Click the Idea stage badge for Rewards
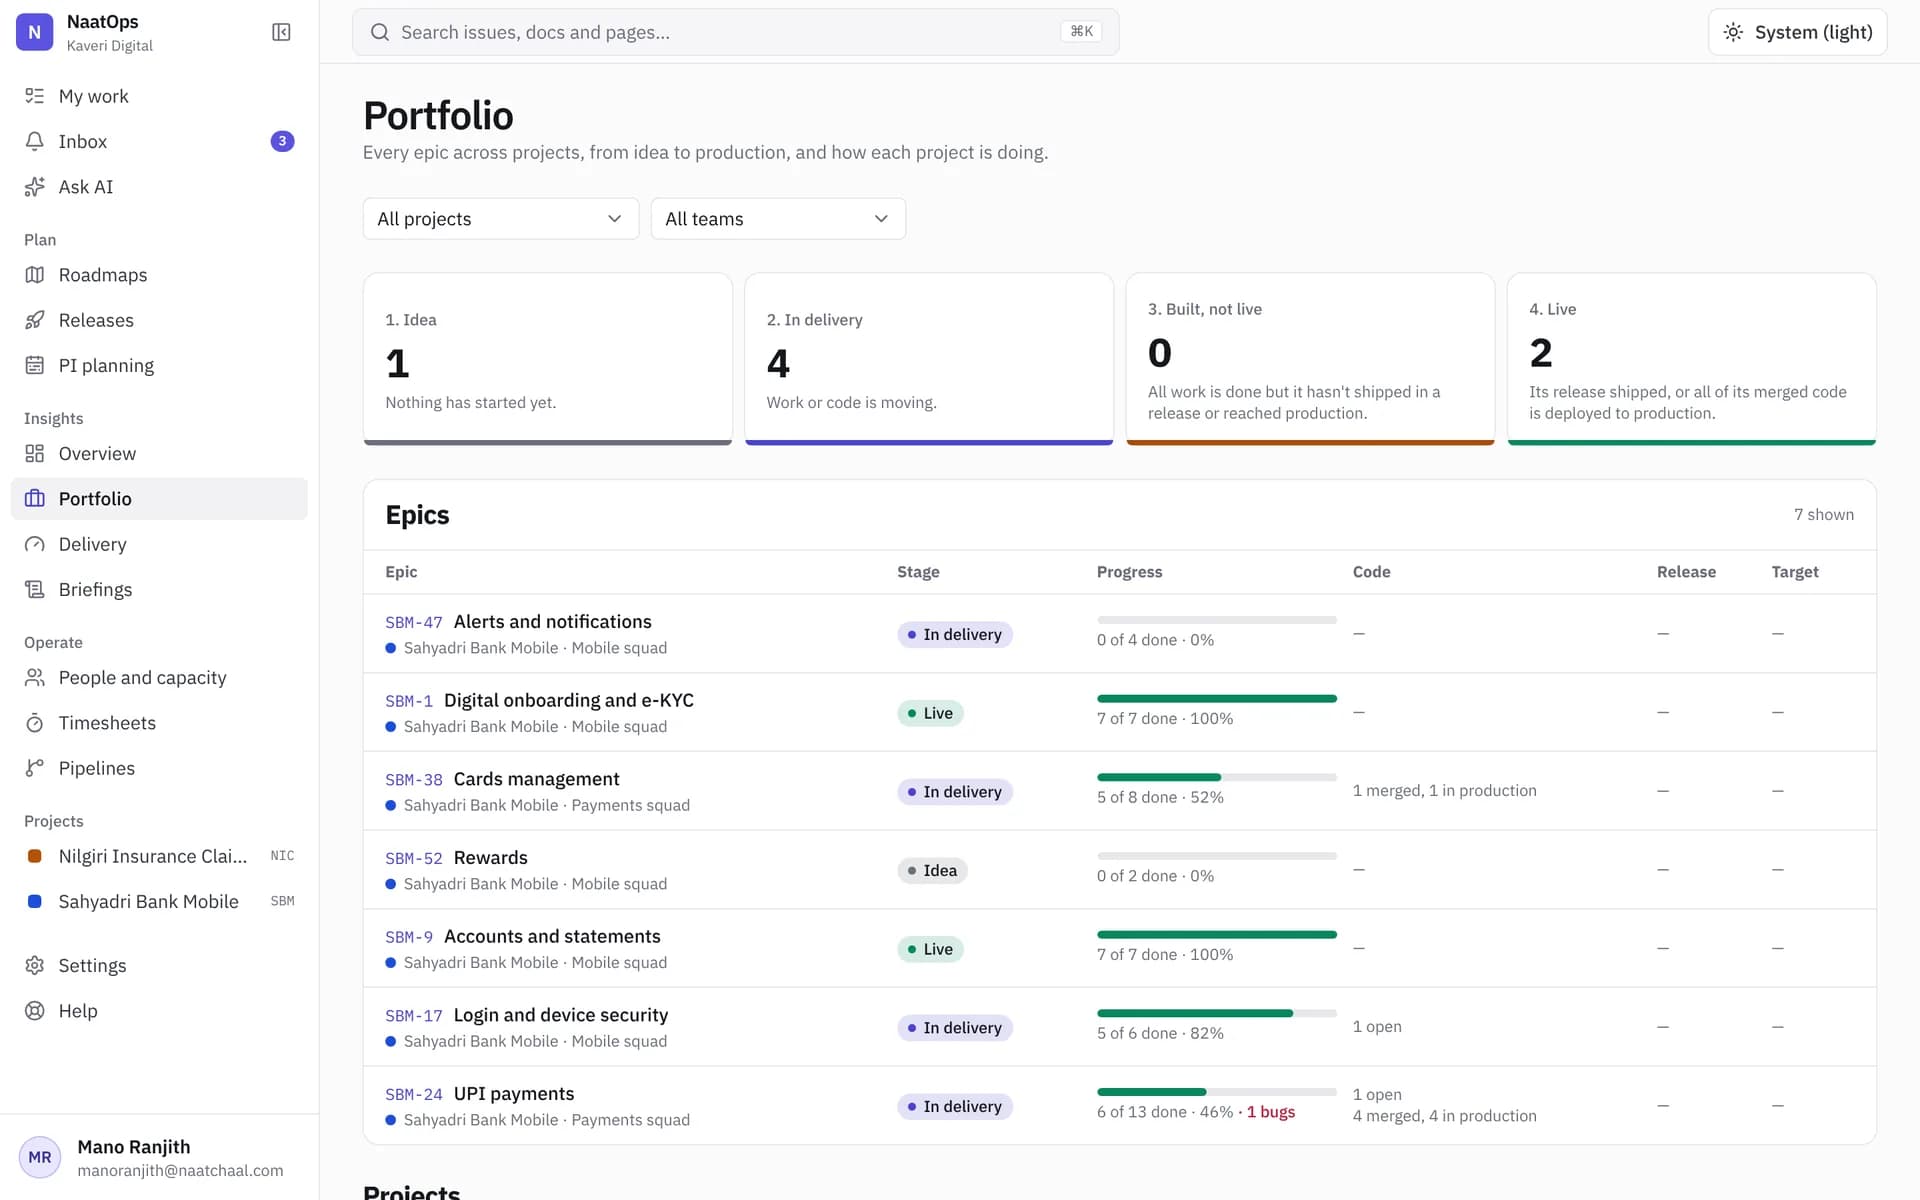The image size is (1920, 1200). click(x=932, y=871)
